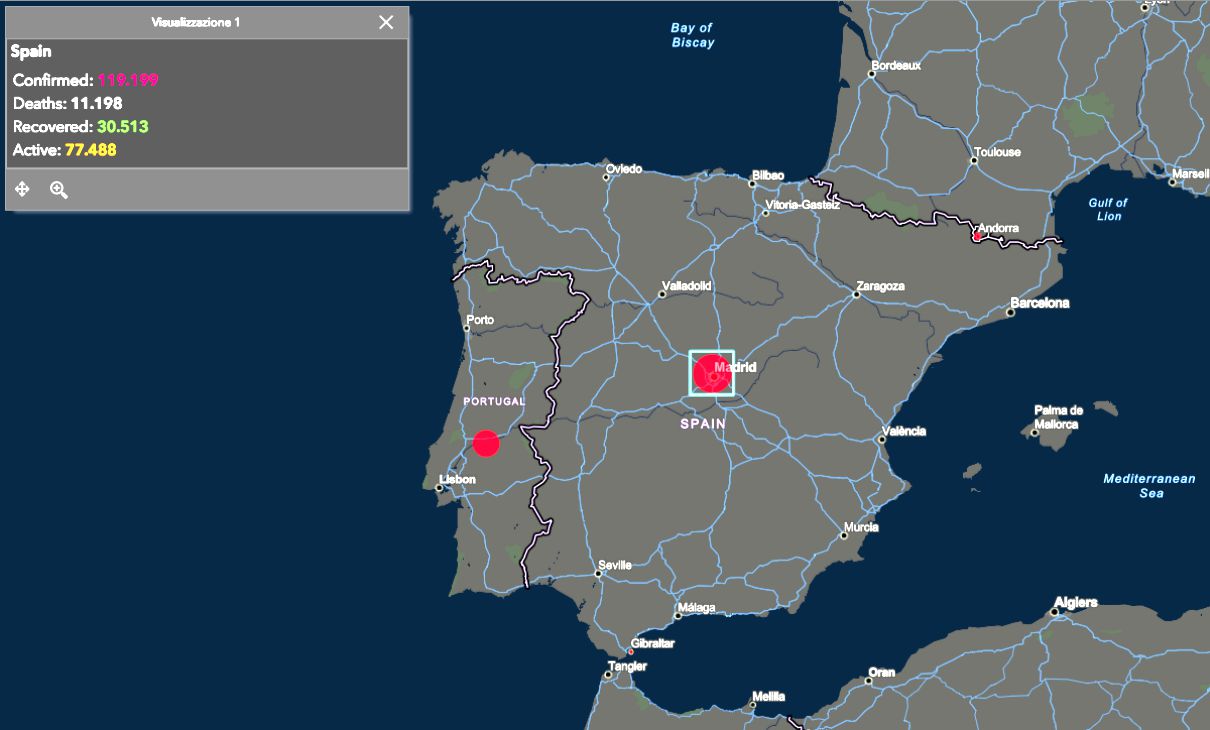
Task: Click the València city label
Action: [x=904, y=432]
